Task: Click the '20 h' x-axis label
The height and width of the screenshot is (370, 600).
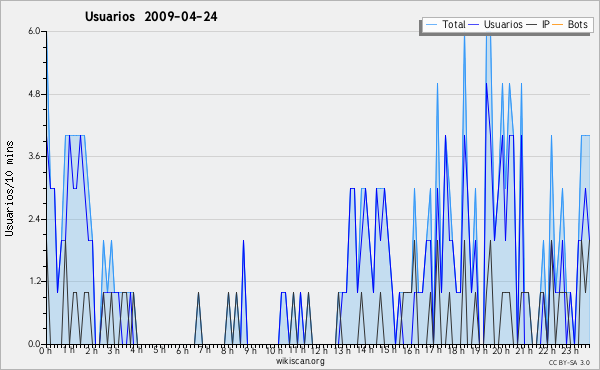Action: [501, 350]
